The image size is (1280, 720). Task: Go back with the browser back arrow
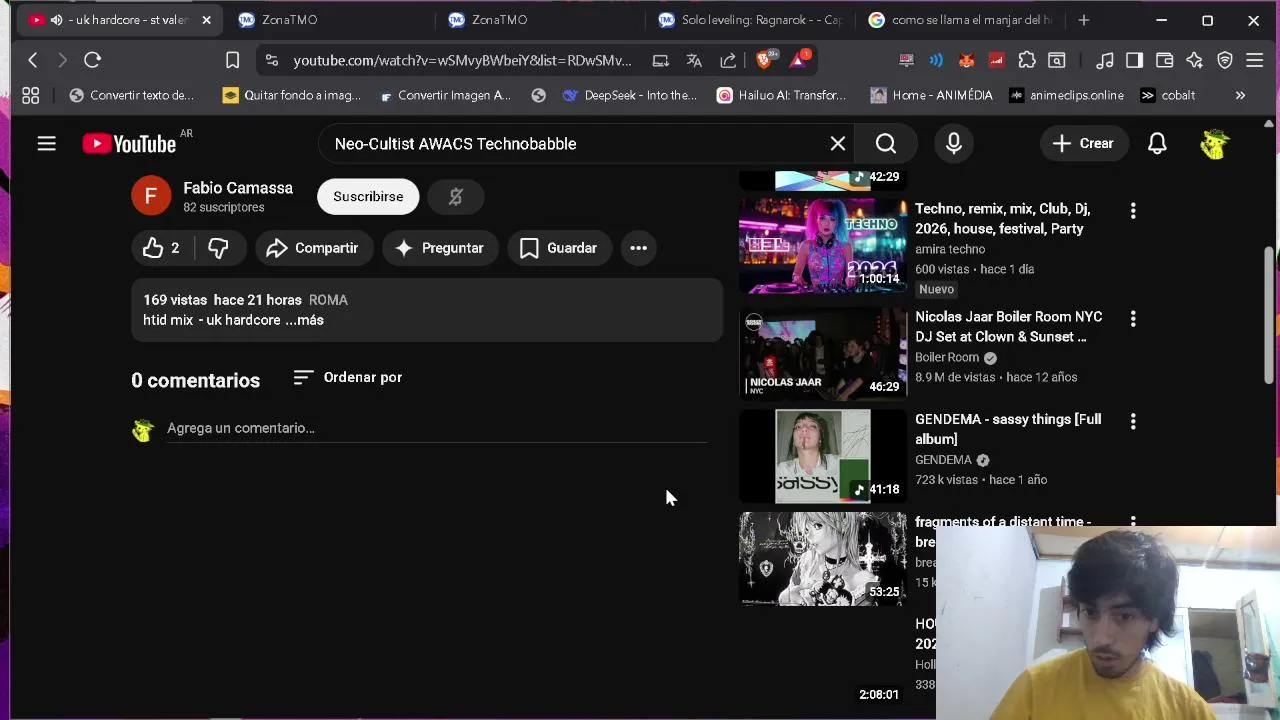coord(33,60)
